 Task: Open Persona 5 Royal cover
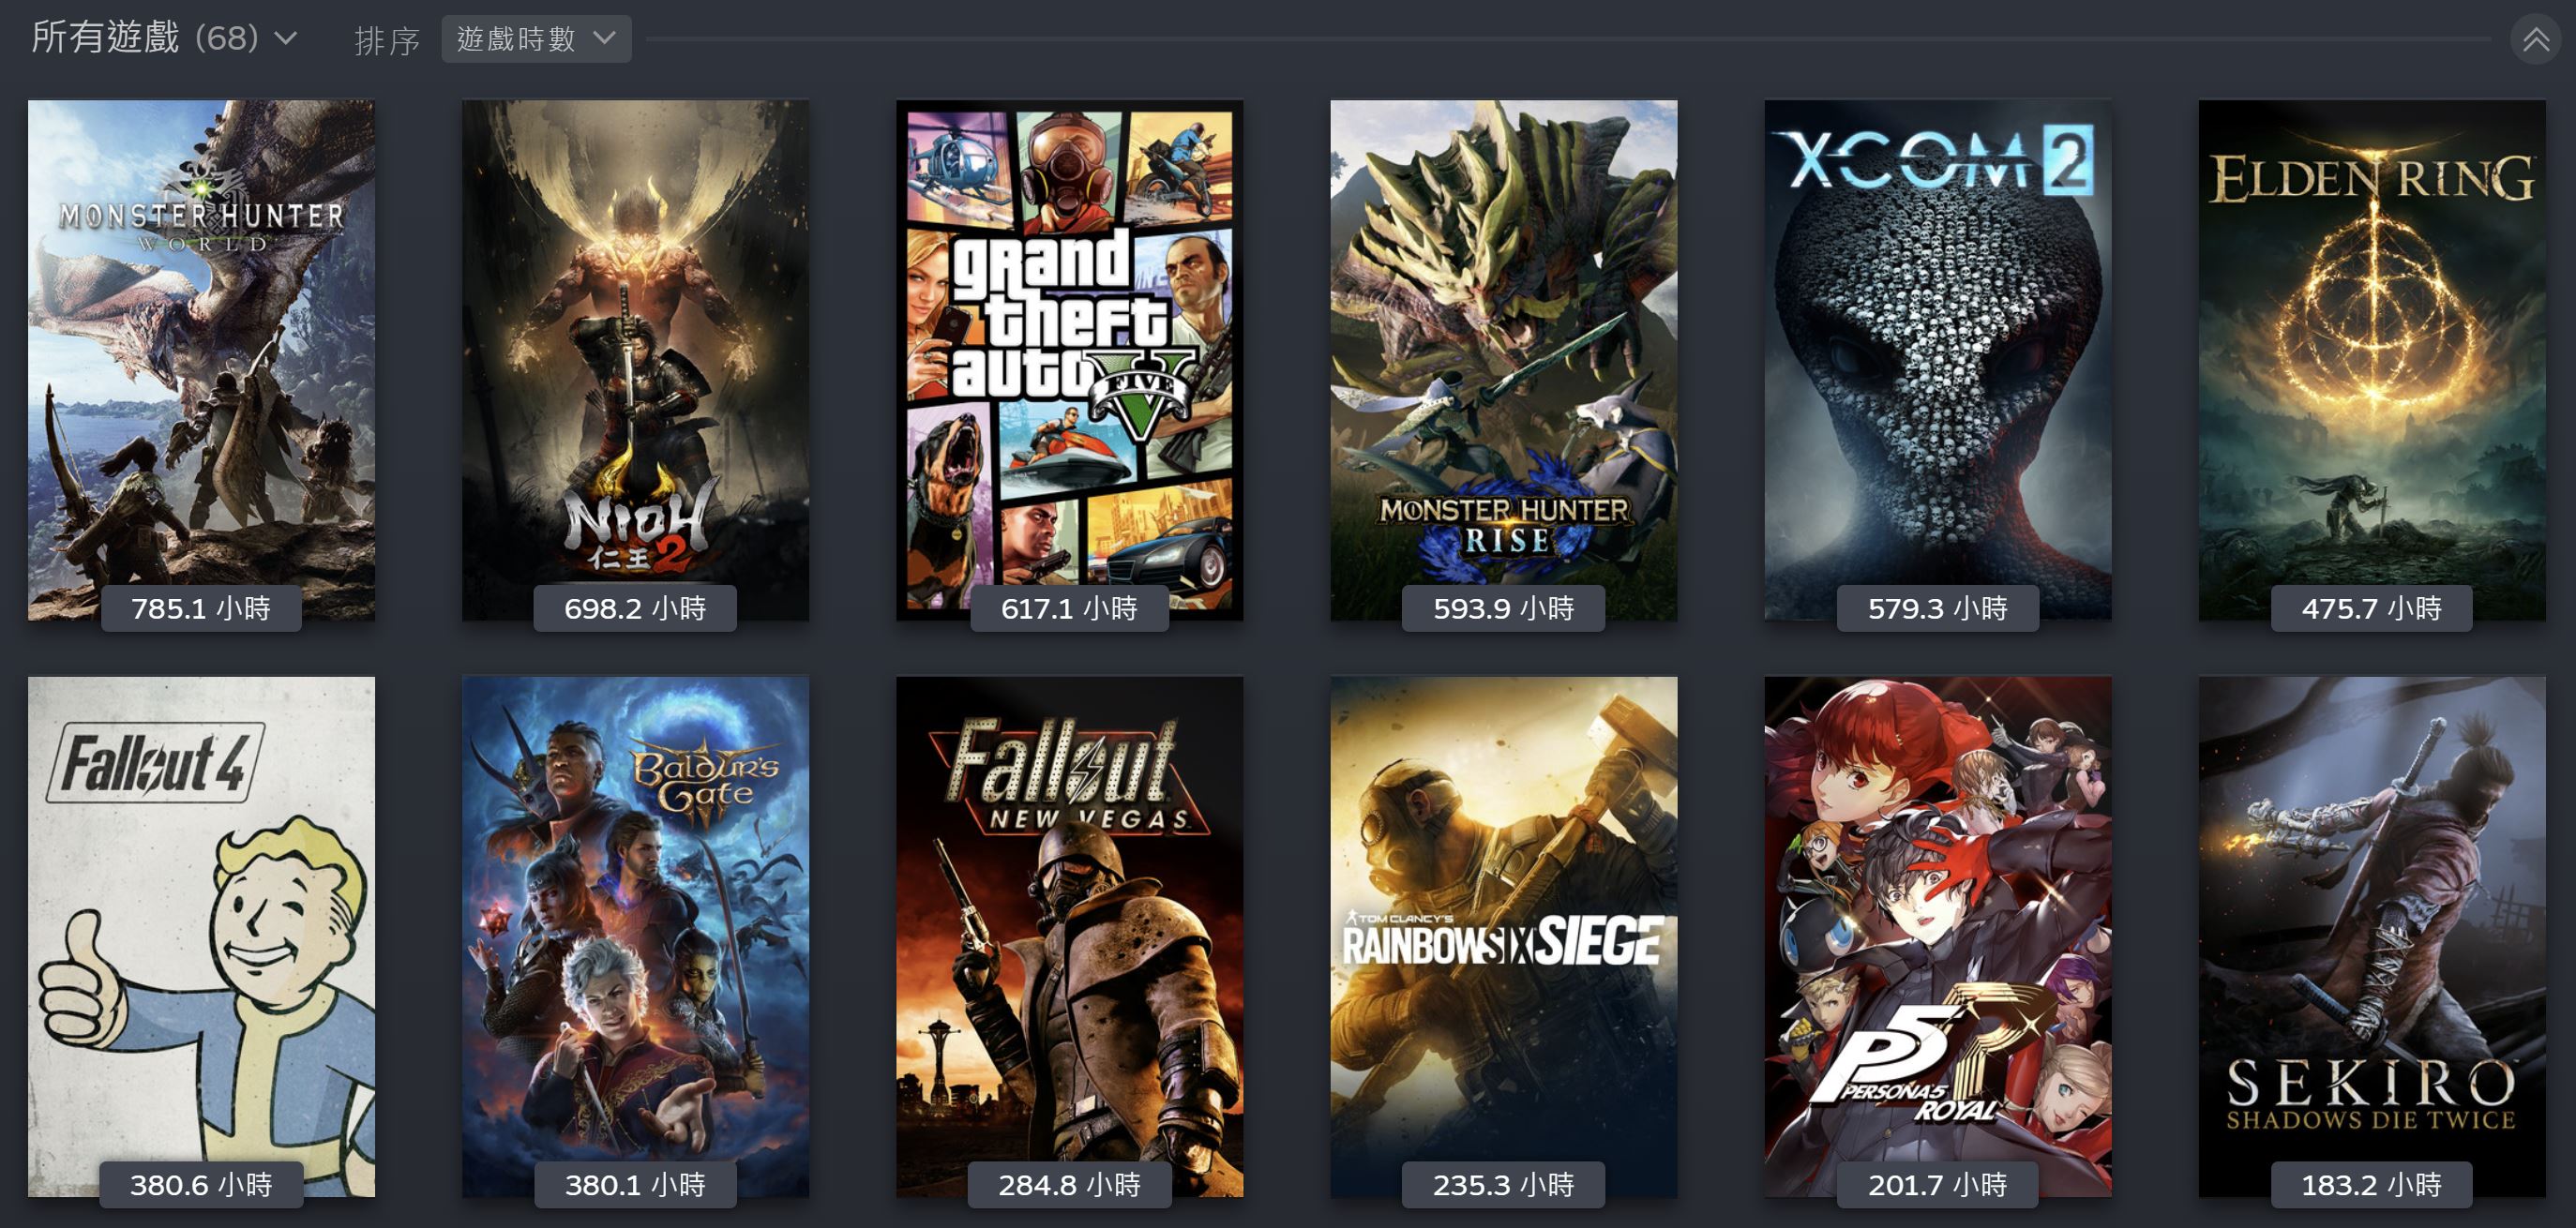click(1937, 937)
